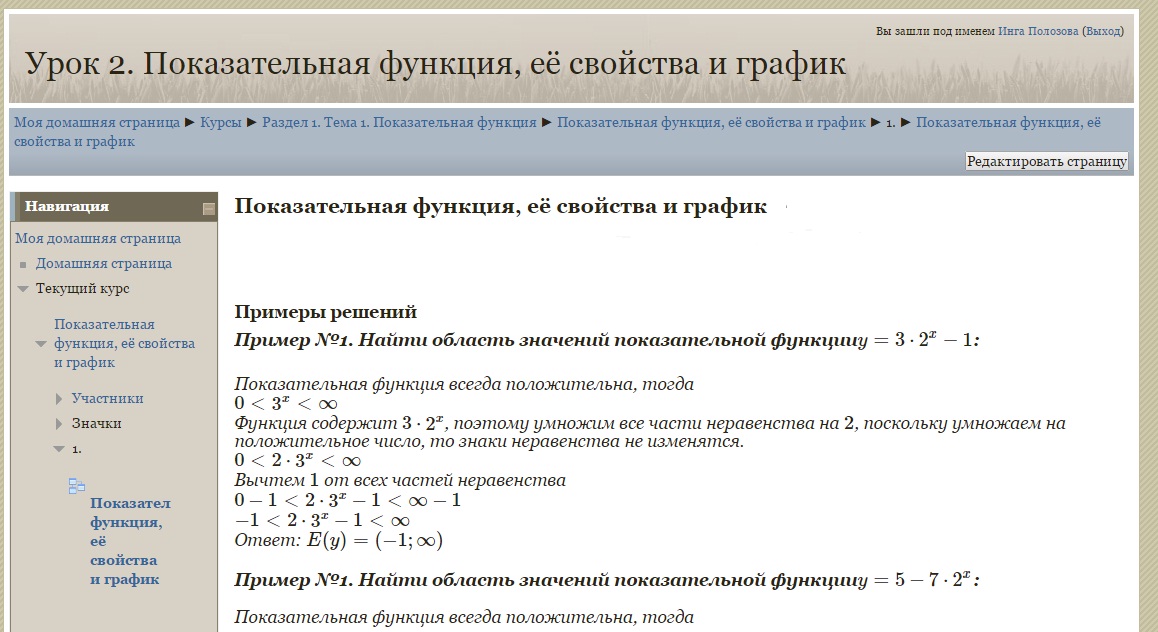Go to Моя домашняя страница in the breadcrumb
Viewport: 1158px width, 632px height.
point(97,123)
